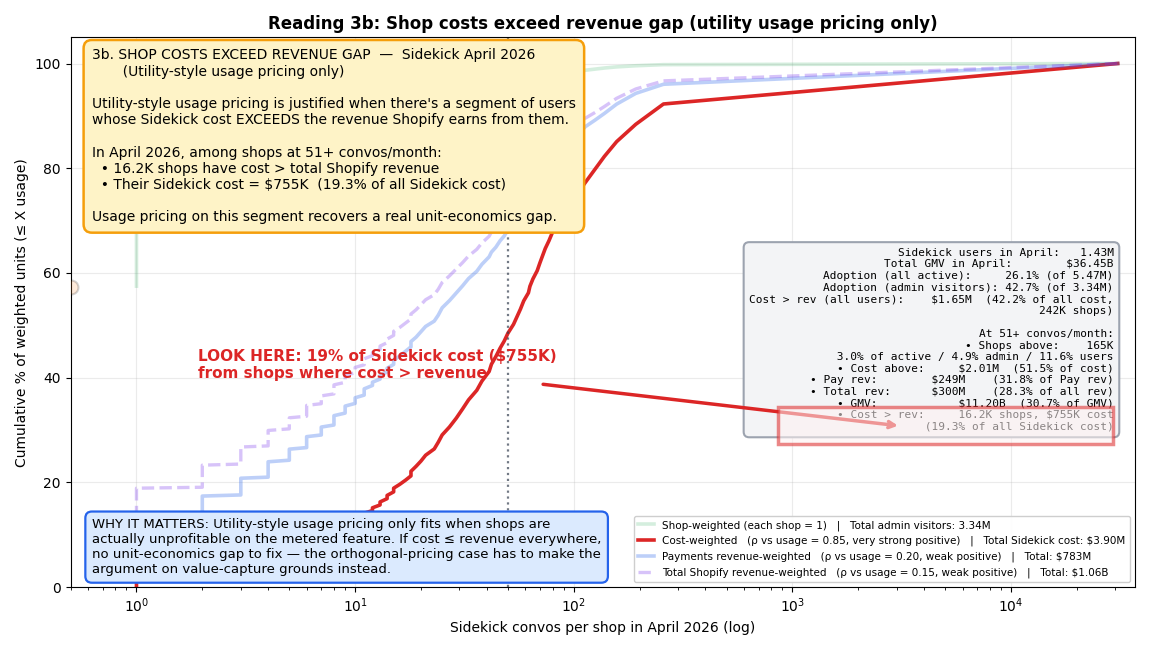This screenshot has height=650, width=1150.
Task: Click red annotation "LOOK HERE: 19% of Sidekick cost ($755K)"
Action: (377, 356)
